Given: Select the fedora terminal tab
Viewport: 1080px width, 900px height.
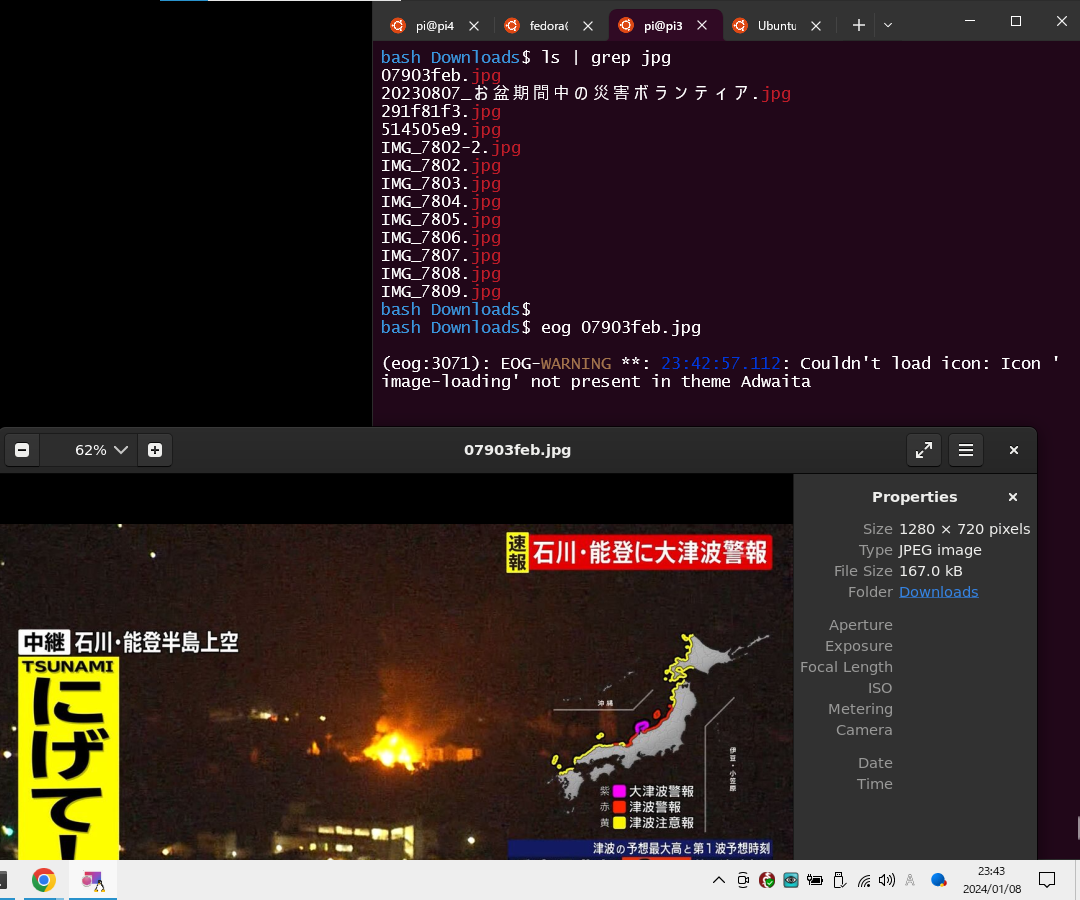Looking at the screenshot, I should coord(545,24).
